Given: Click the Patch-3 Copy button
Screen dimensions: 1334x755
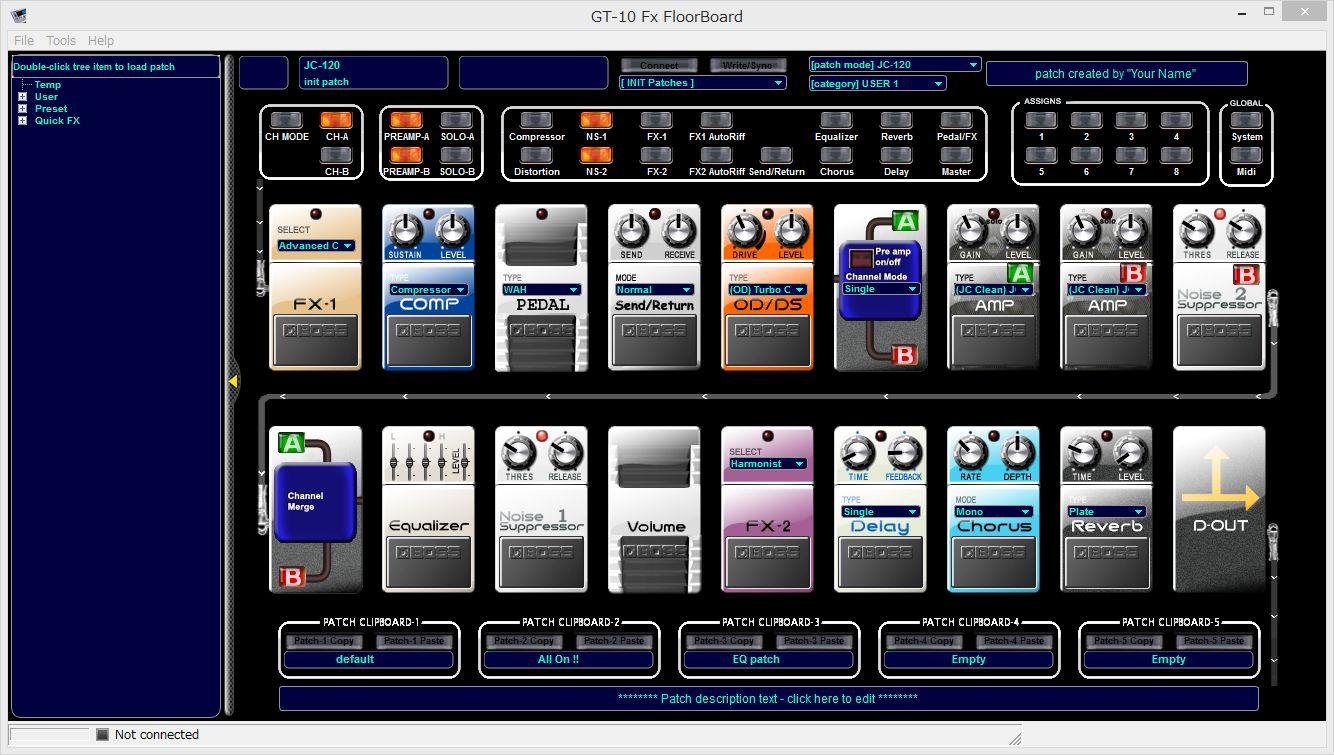Looking at the screenshot, I should point(724,641).
